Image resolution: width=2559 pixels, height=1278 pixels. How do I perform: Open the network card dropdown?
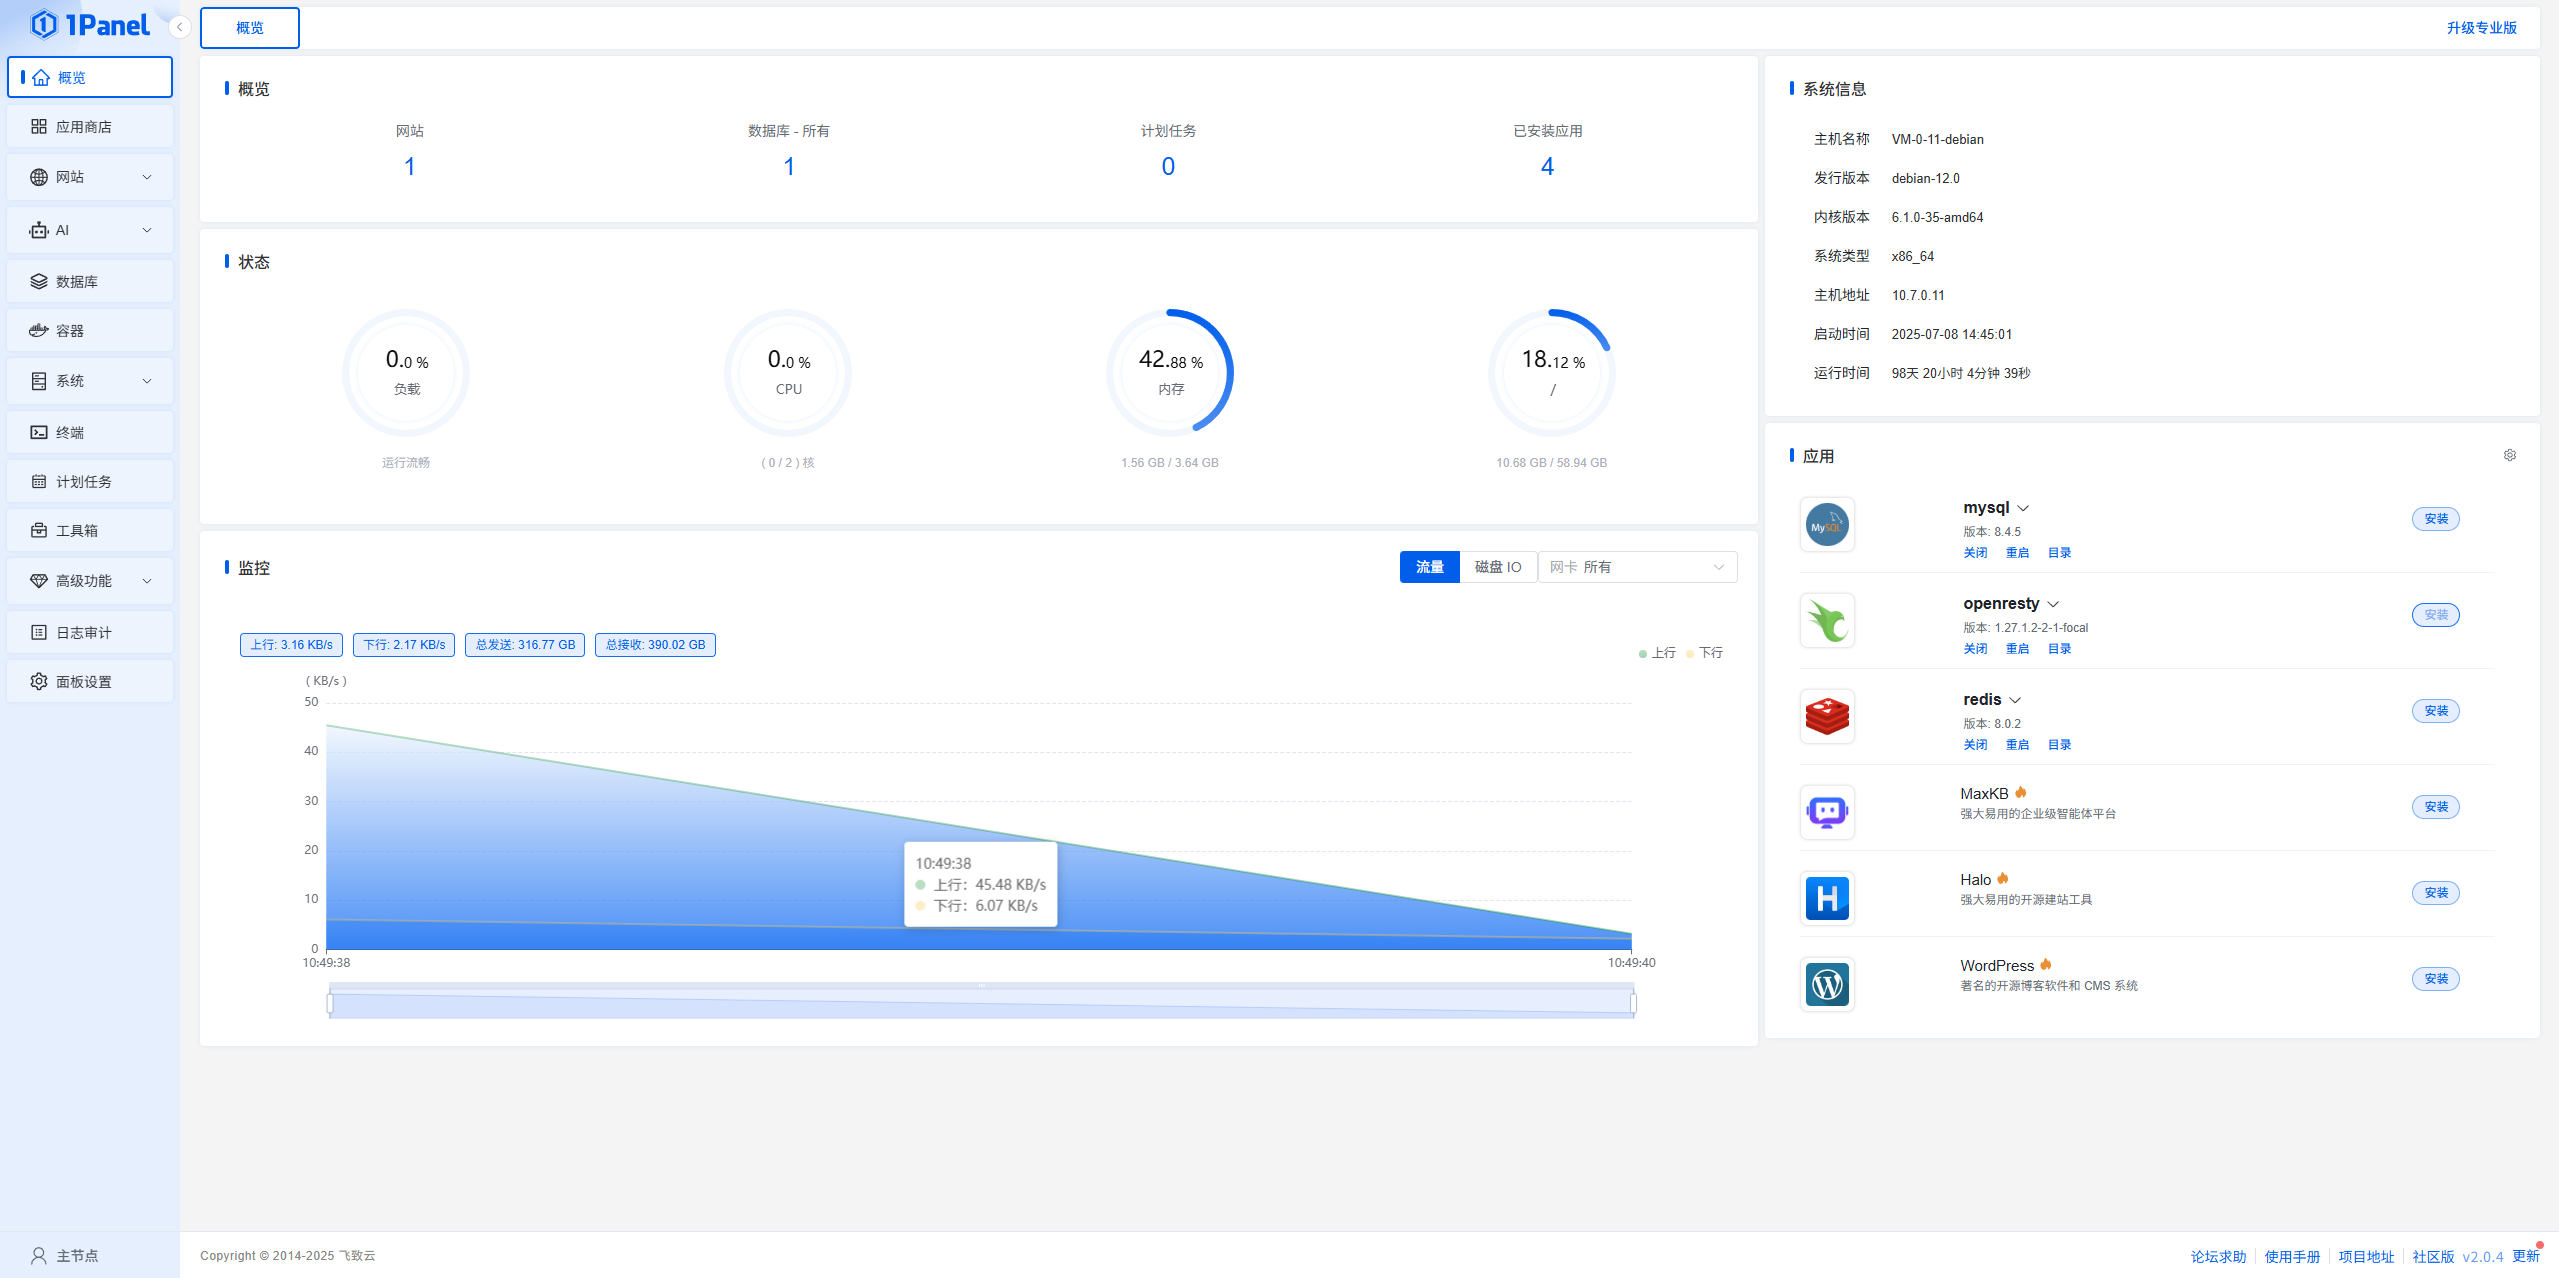(1636, 567)
